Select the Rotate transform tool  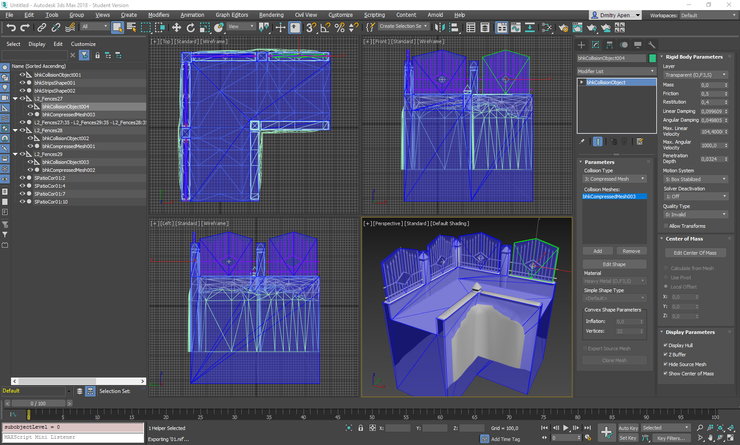190,28
